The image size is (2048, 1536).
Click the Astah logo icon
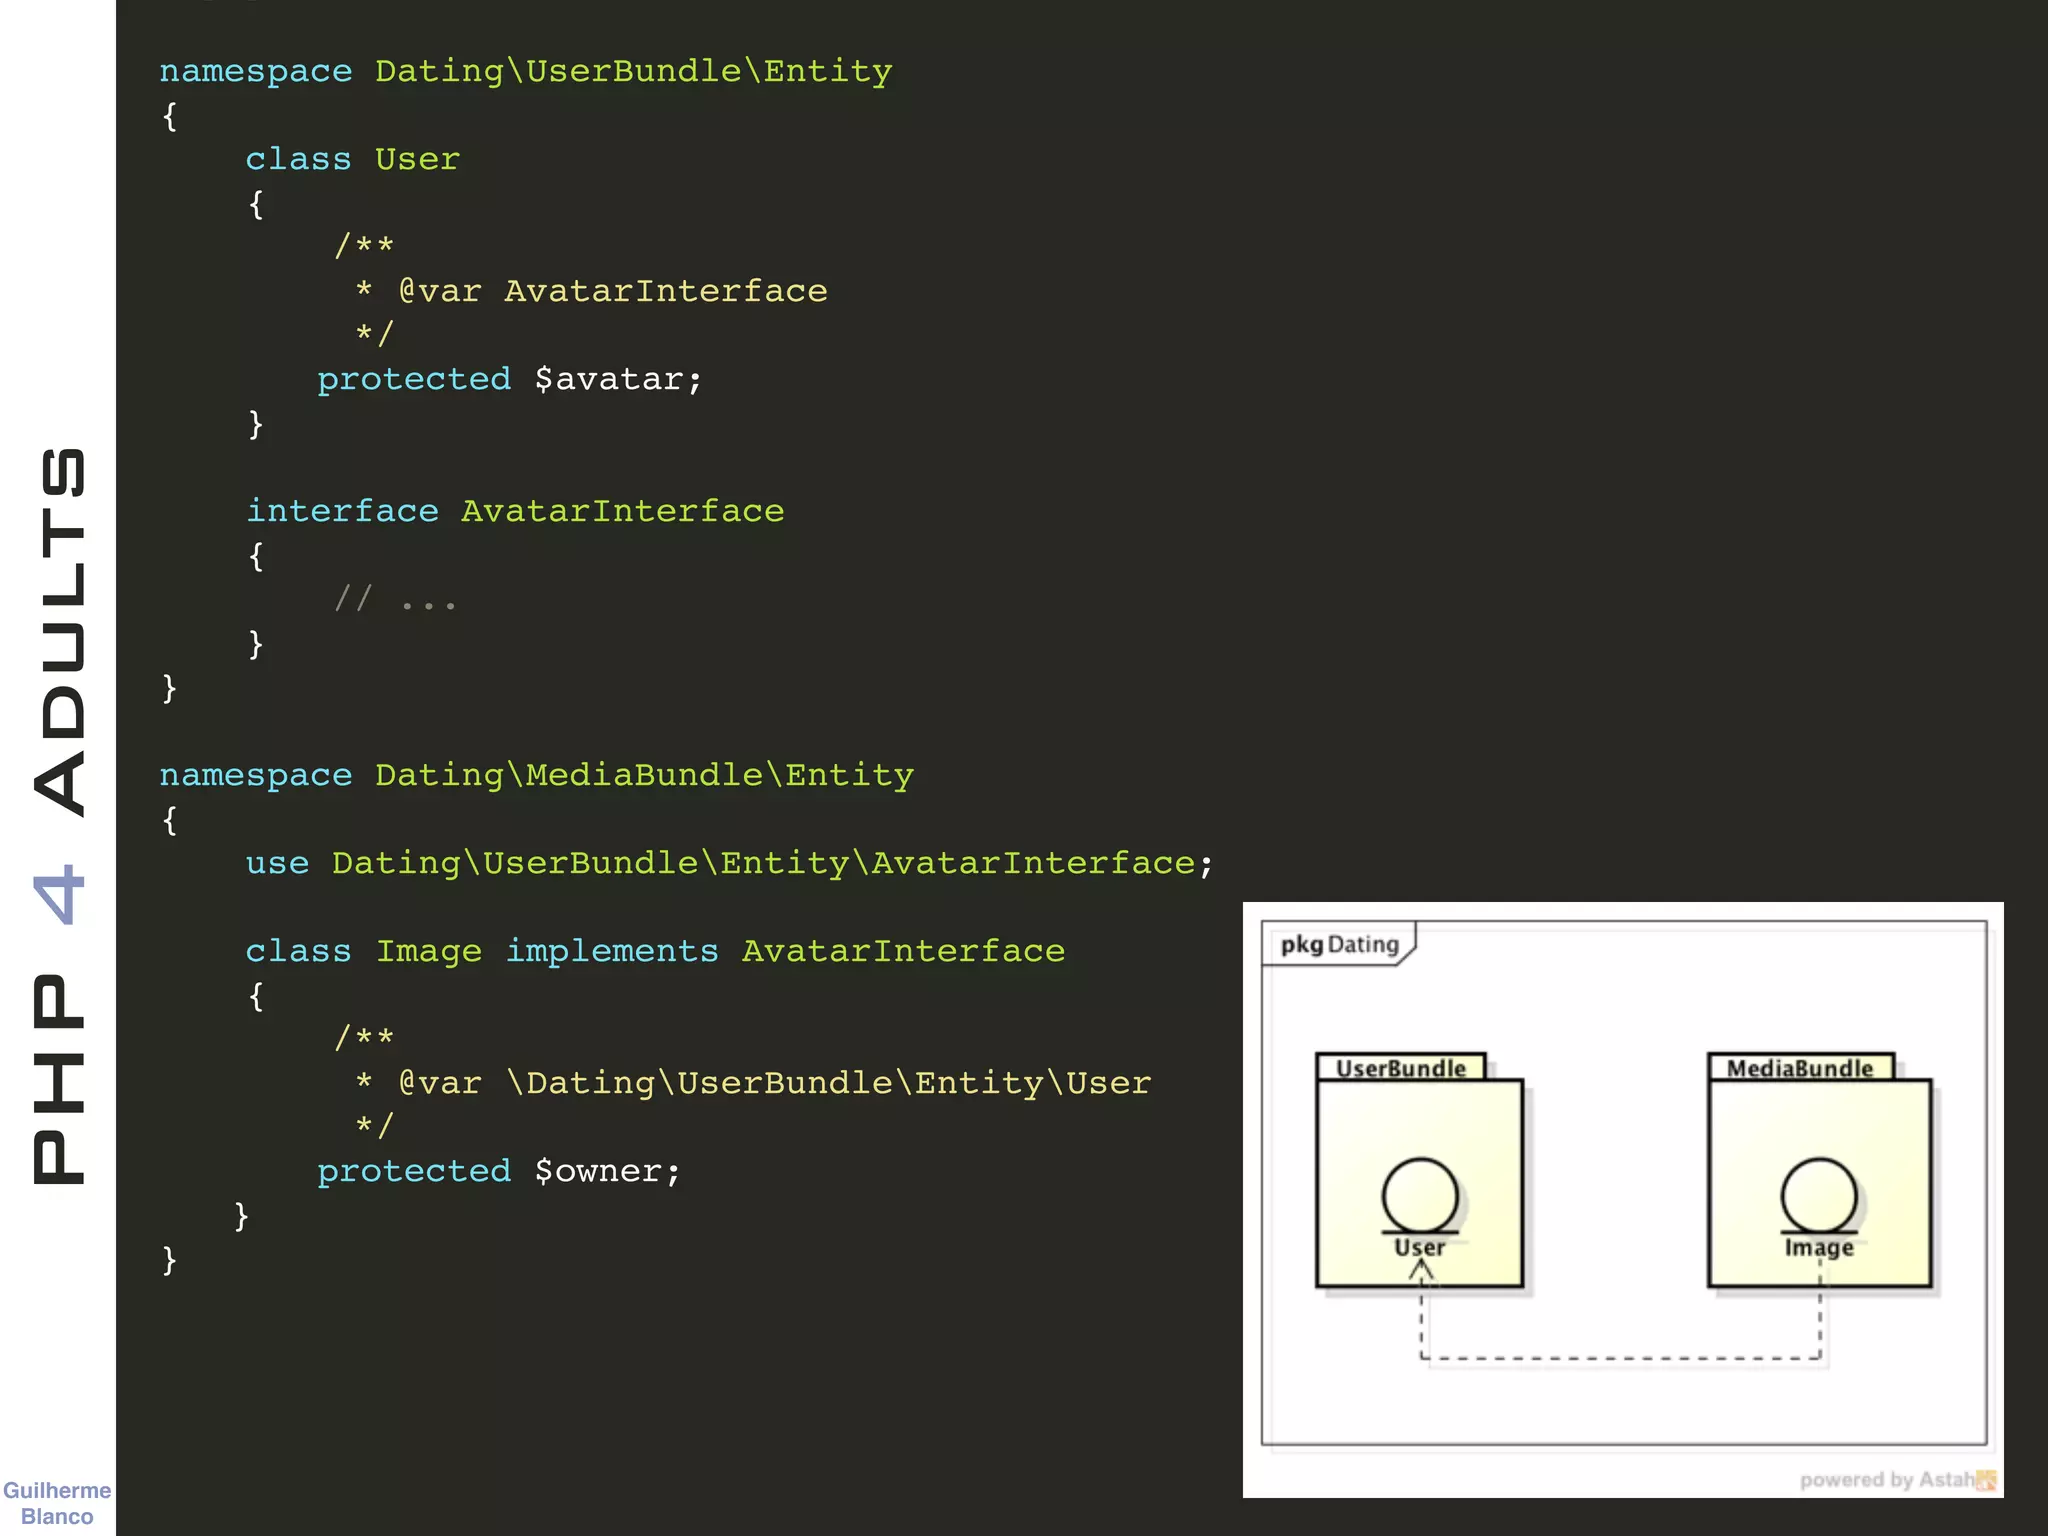(x=1985, y=1480)
